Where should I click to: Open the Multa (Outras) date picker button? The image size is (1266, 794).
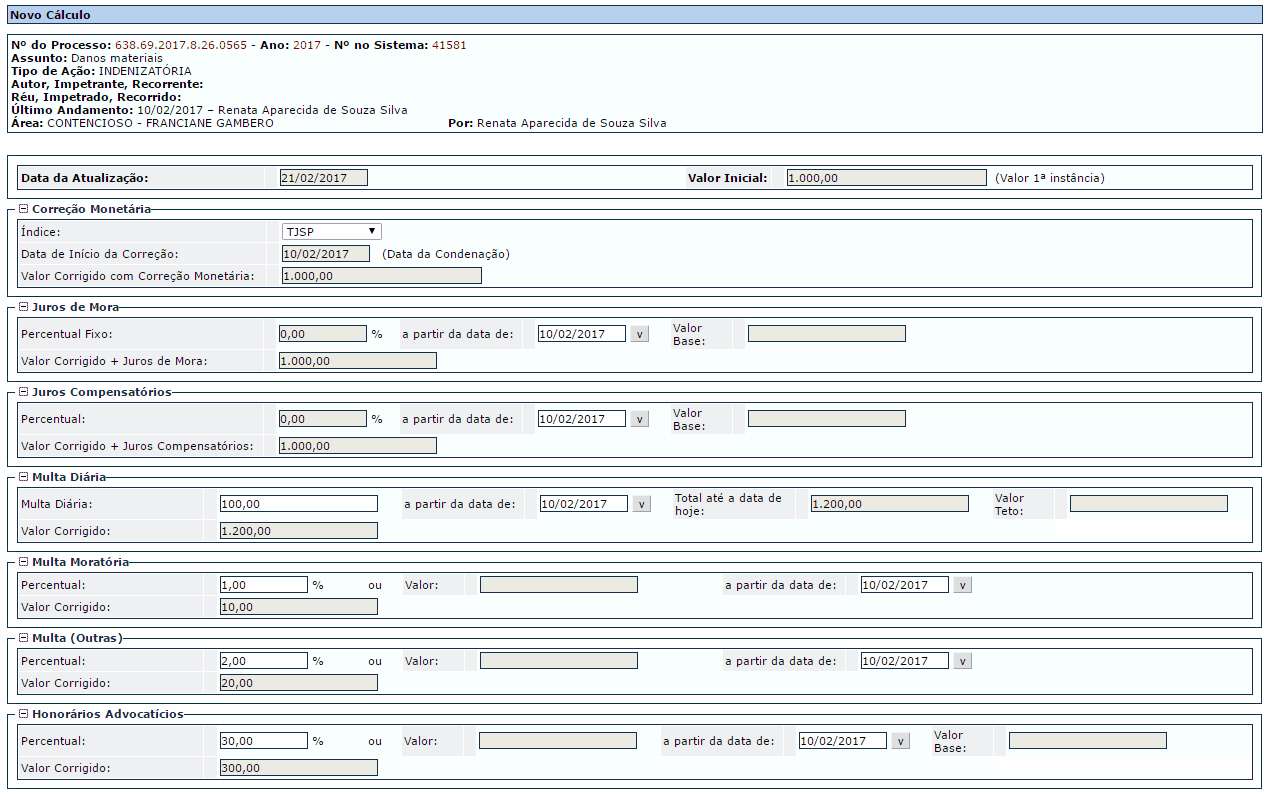click(963, 661)
